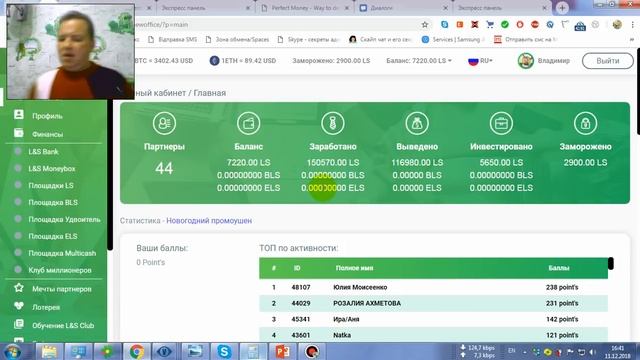Open the Зона обмена/Spaces bookmark

[x=238, y=40]
